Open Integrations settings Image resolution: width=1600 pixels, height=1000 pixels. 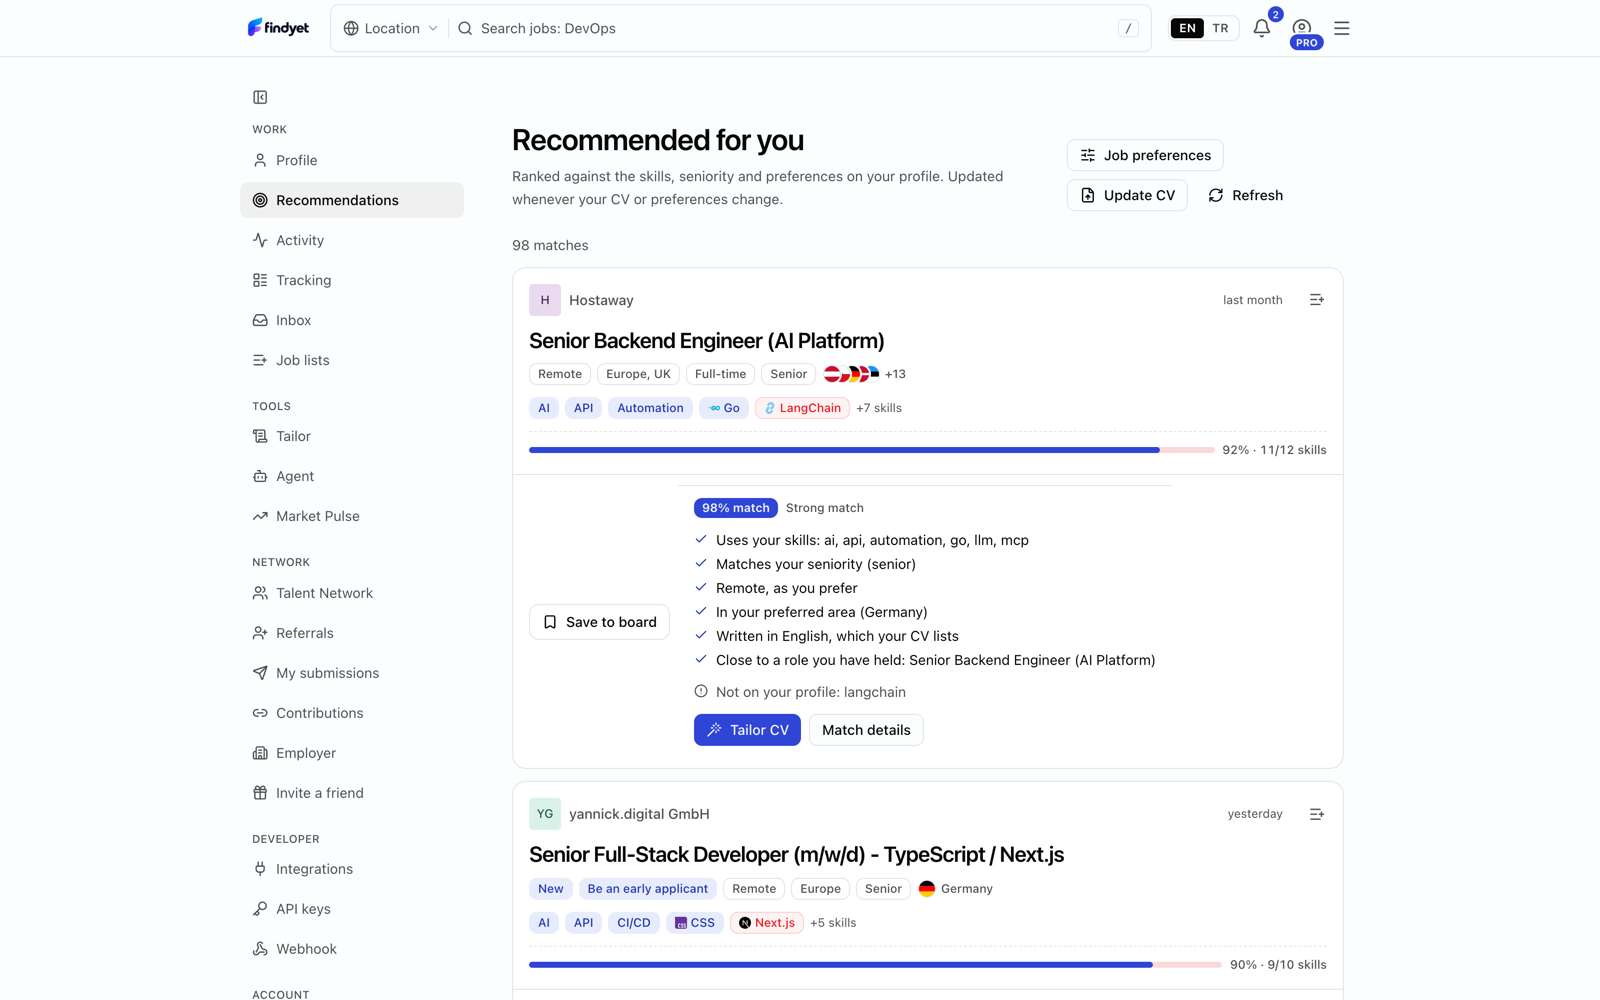click(352, 869)
